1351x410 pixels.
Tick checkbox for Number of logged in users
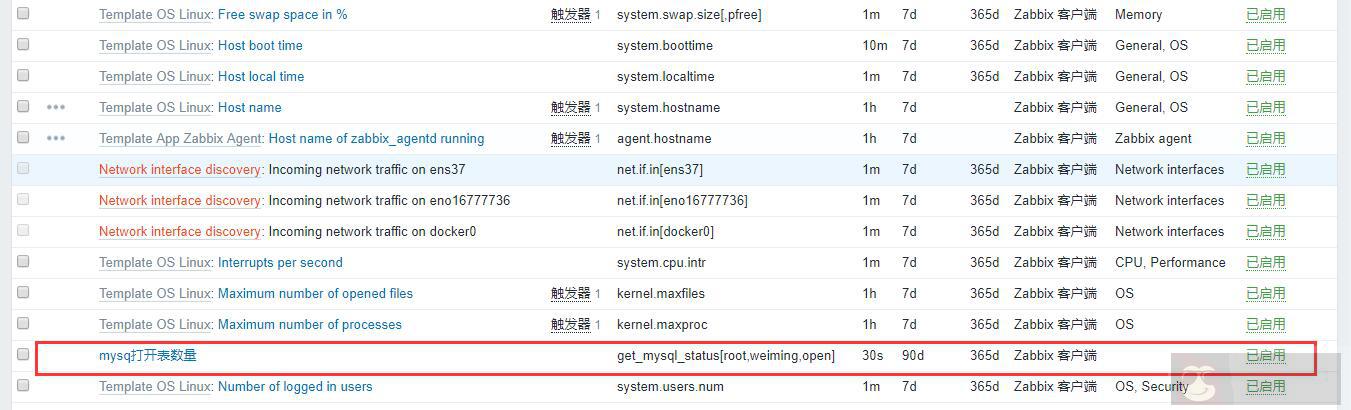23,386
